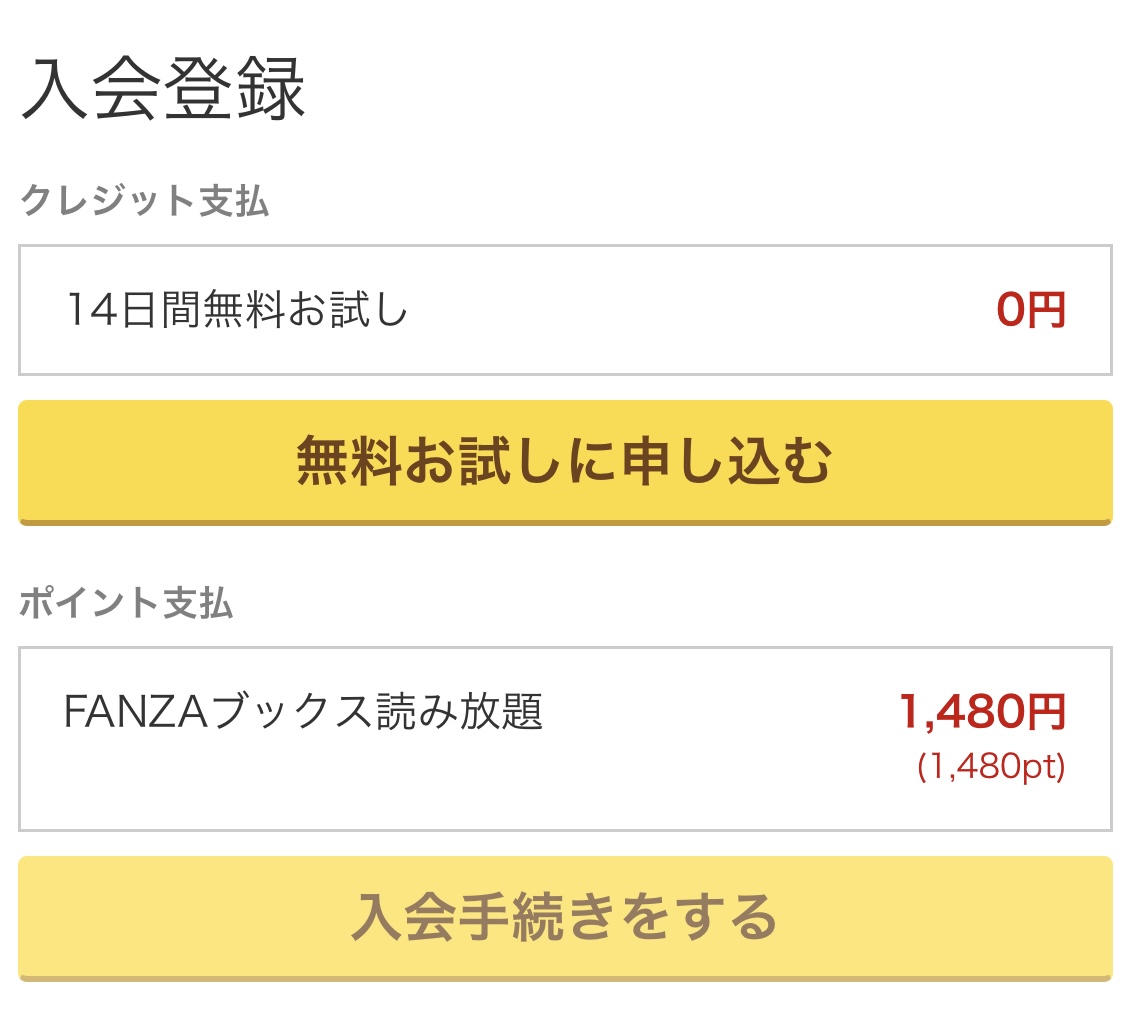Click the 無料お試しに申し込む button
The width and height of the screenshot is (1130, 1022).
[565, 461]
